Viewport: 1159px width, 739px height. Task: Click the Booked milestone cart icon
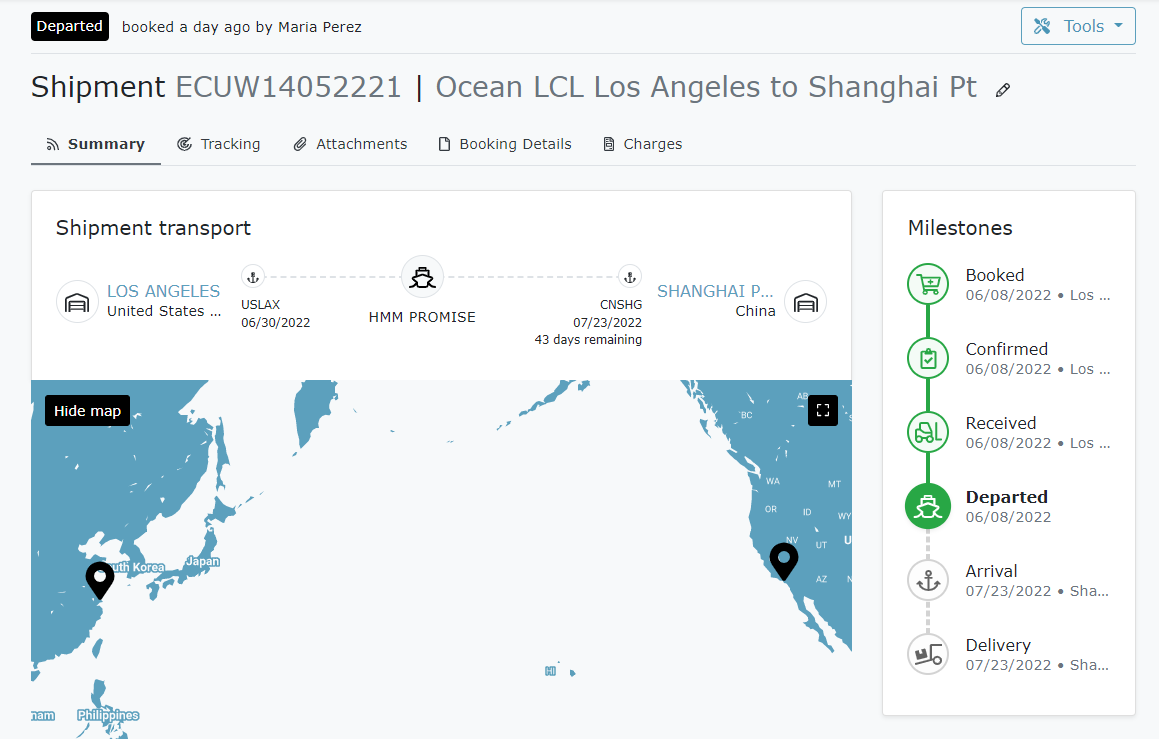[x=928, y=285]
